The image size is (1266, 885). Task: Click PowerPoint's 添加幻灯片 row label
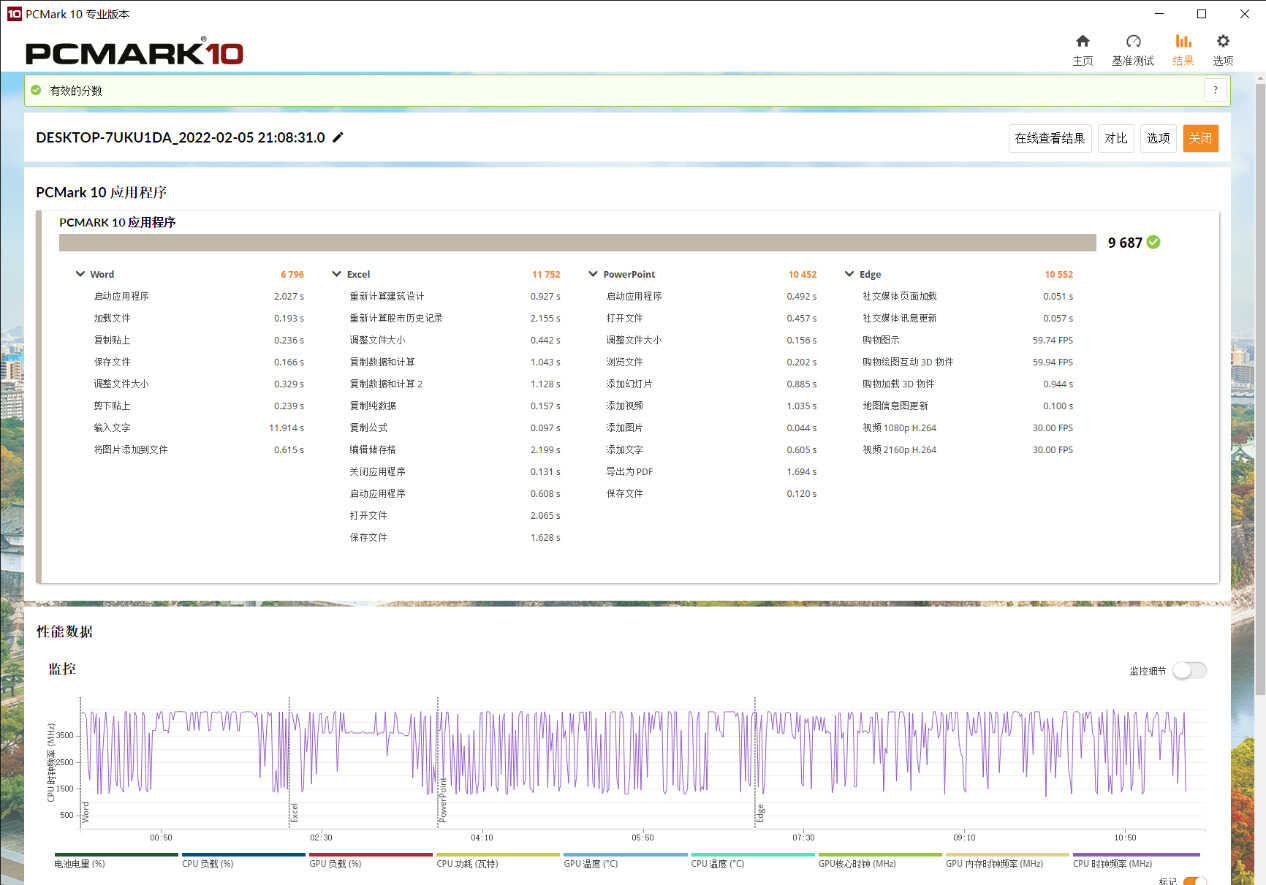630,384
